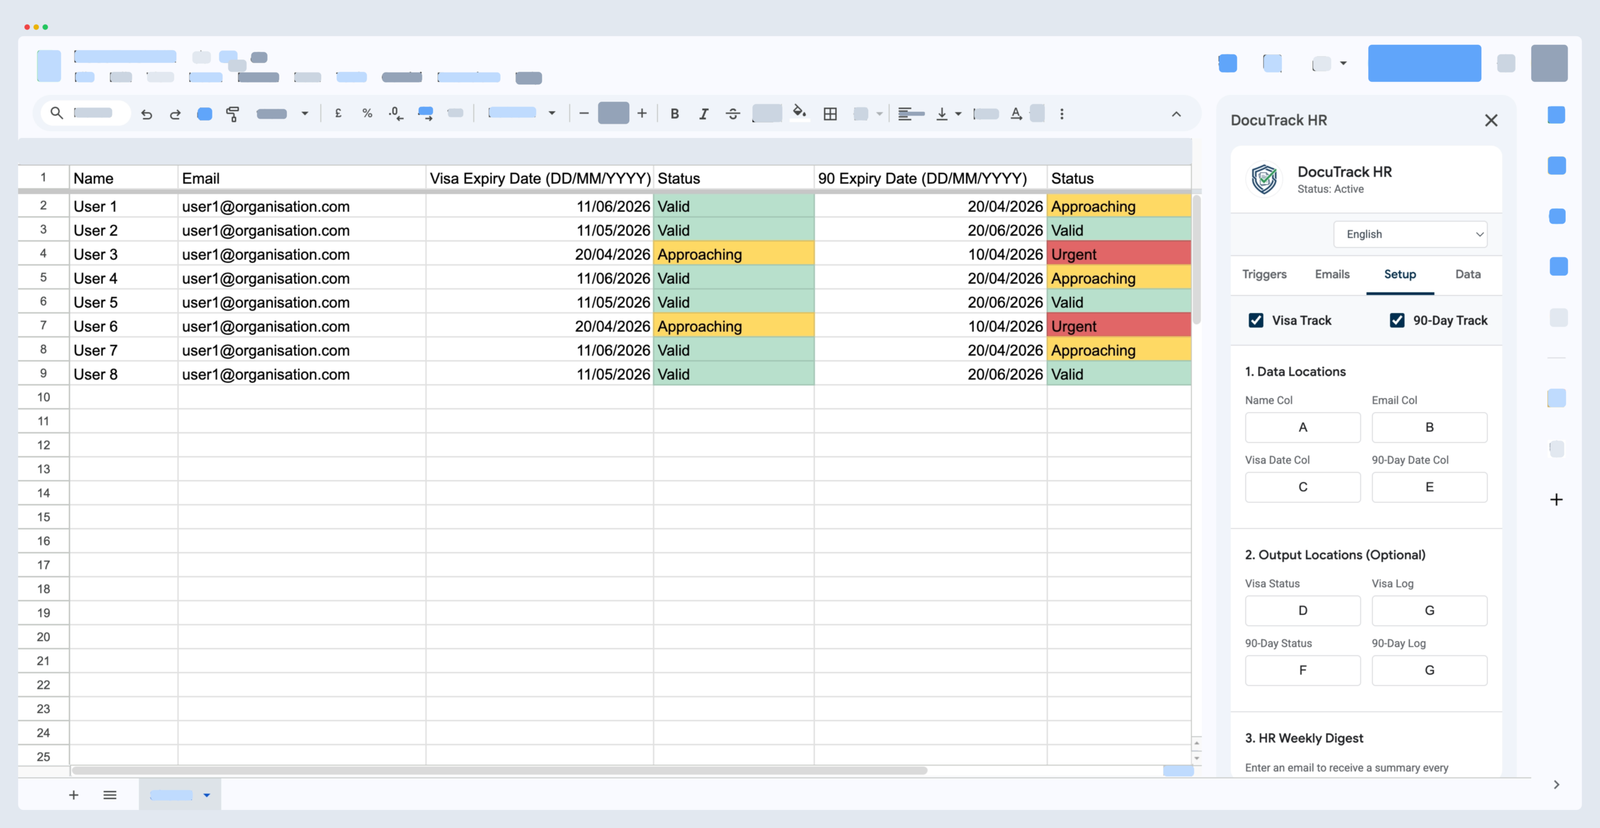This screenshot has width=1600, height=828.
Task: Close the DocuTrack HR sidebar
Action: 1491,120
